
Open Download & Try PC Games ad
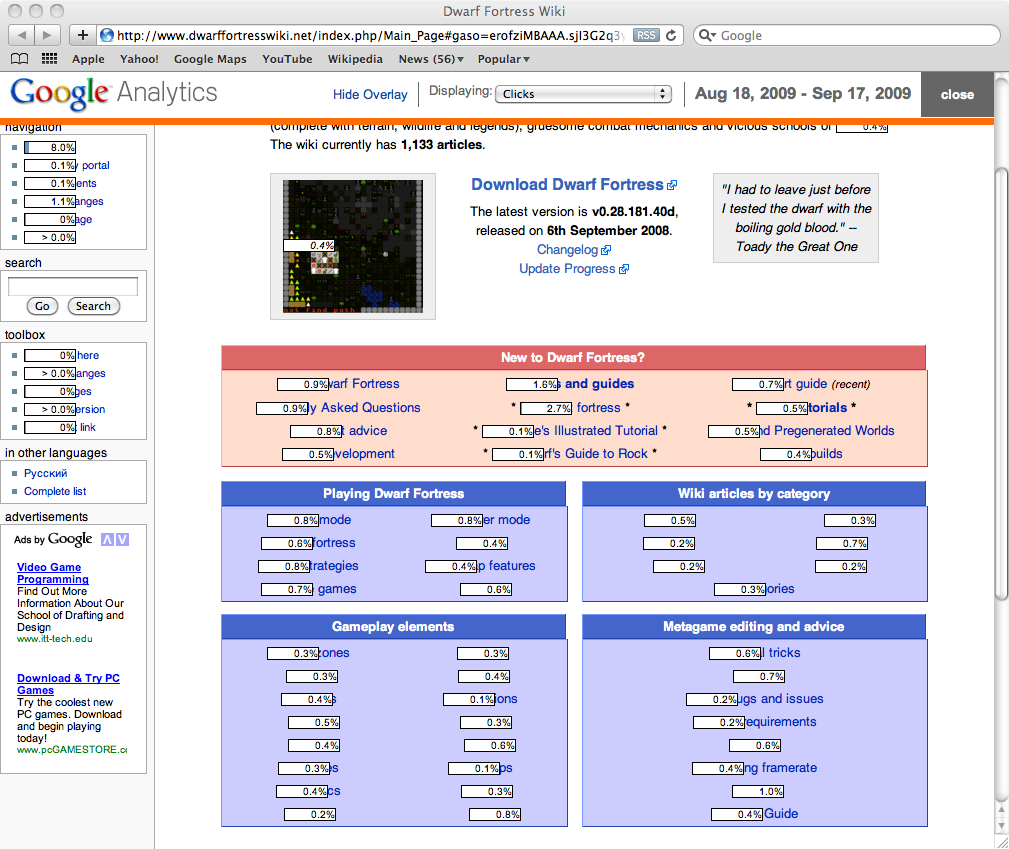68,684
